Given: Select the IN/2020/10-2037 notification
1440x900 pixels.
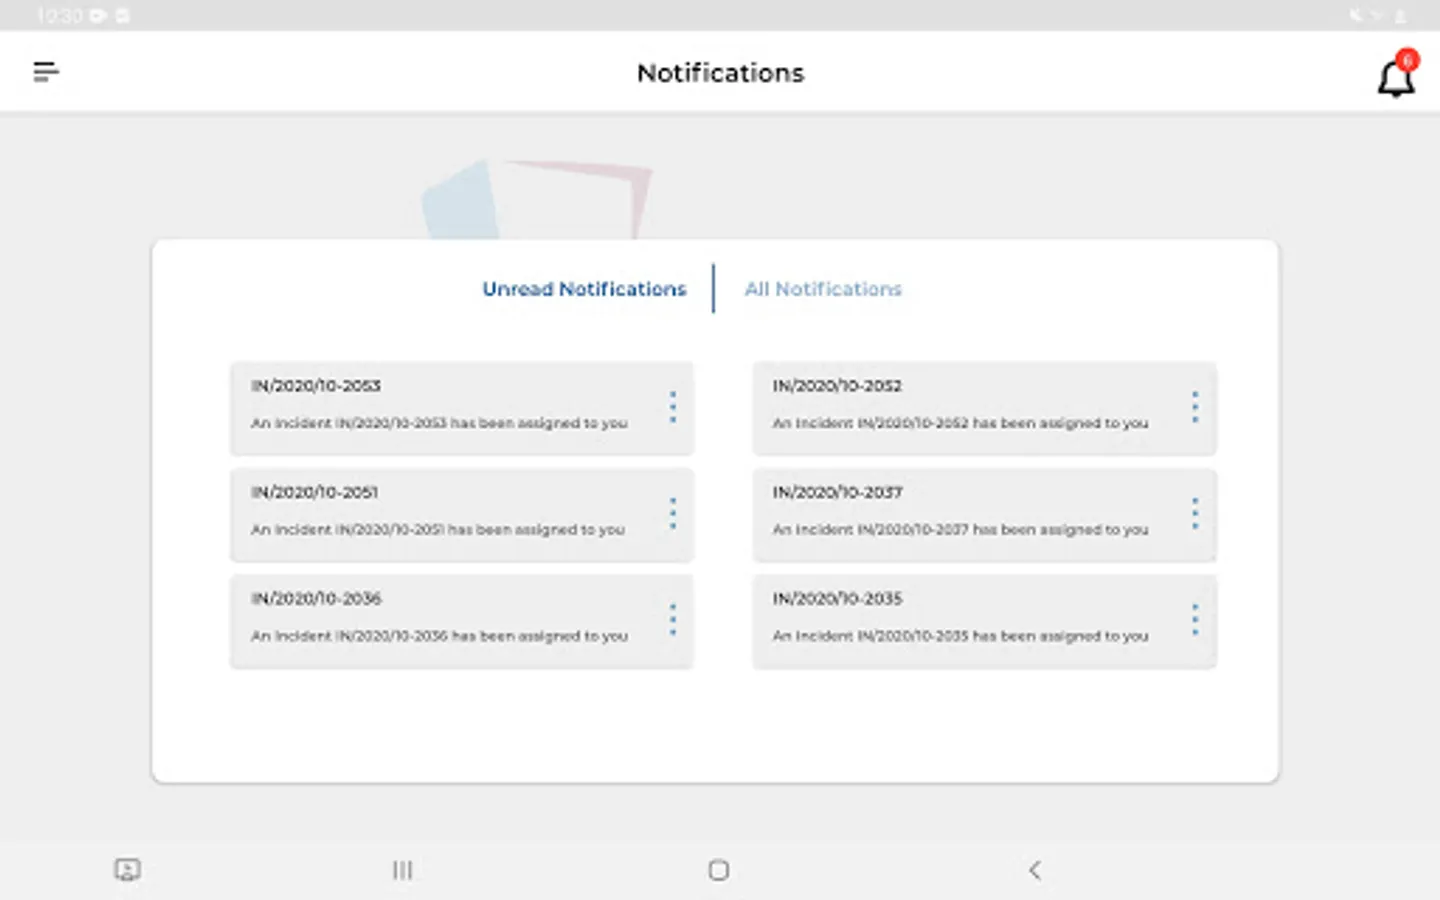Looking at the screenshot, I should pos(960,514).
